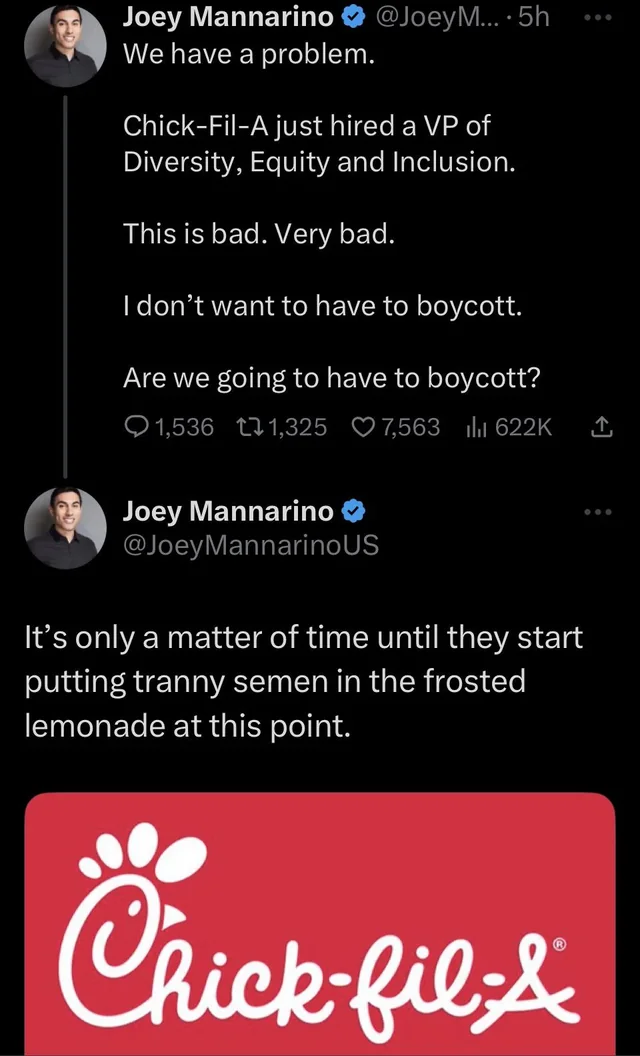640x1056 pixels.
Task: Open the lower tweet's profile avatar
Action: pyautogui.click(x=65, y=528)
